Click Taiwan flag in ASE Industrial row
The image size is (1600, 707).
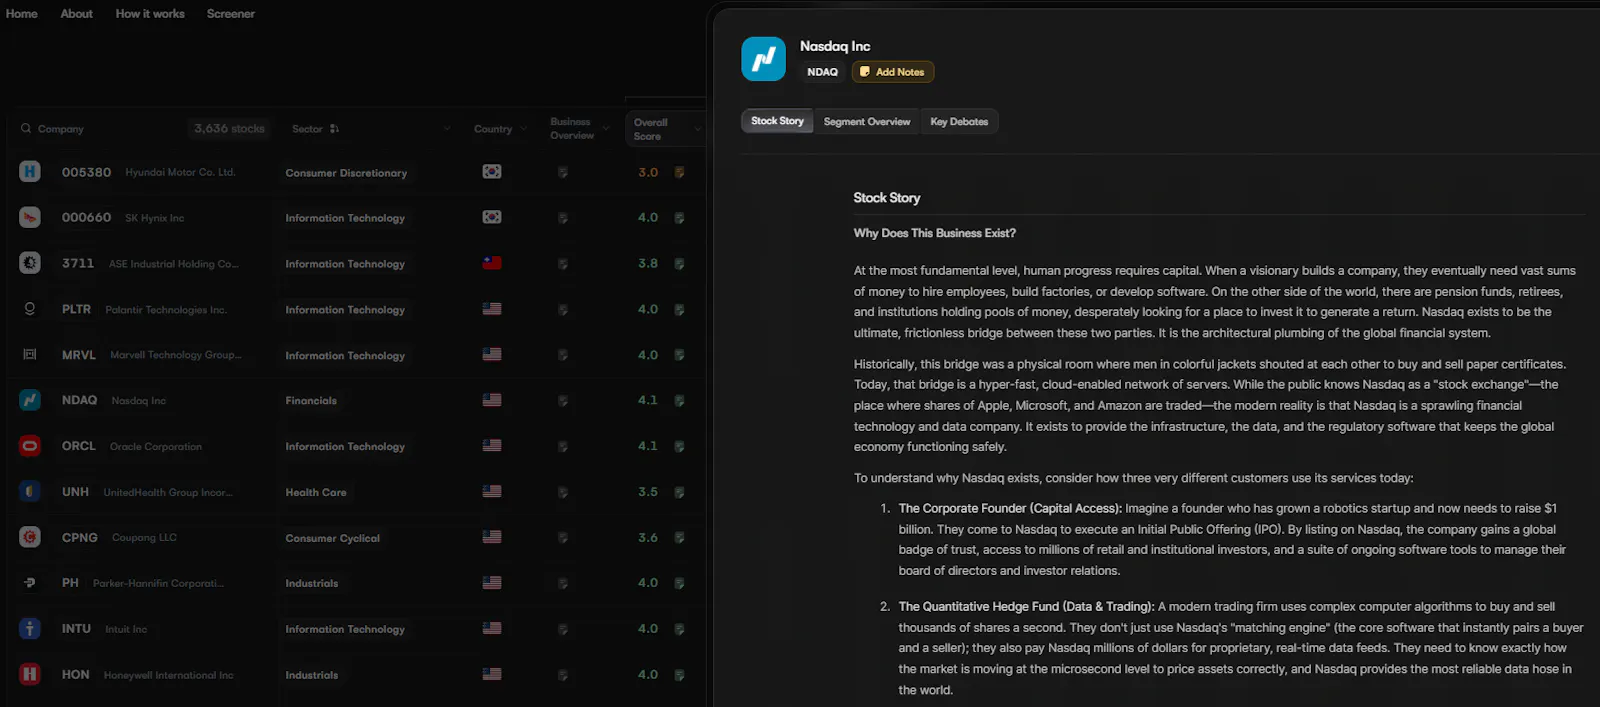(x=492, y=263)
